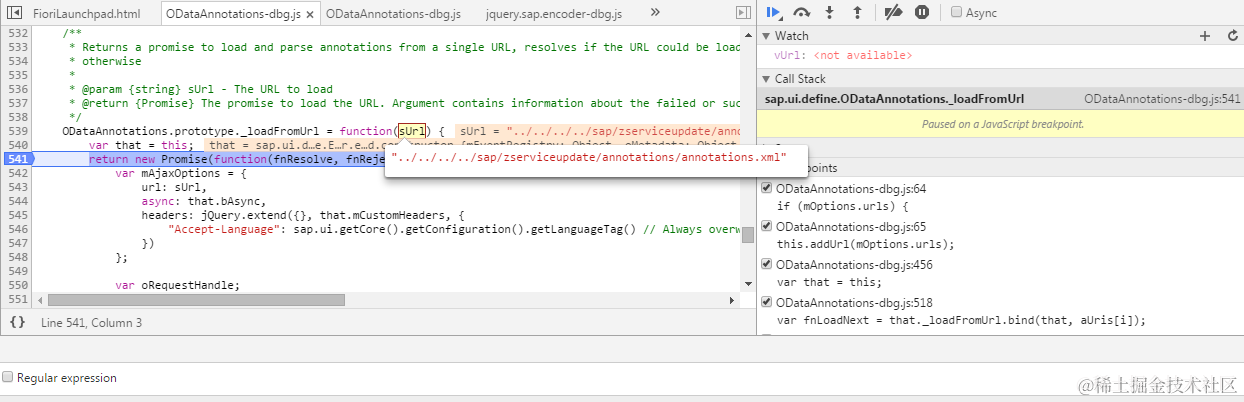Click 'var oRequestHandle;' on line 550

point(178,285)
